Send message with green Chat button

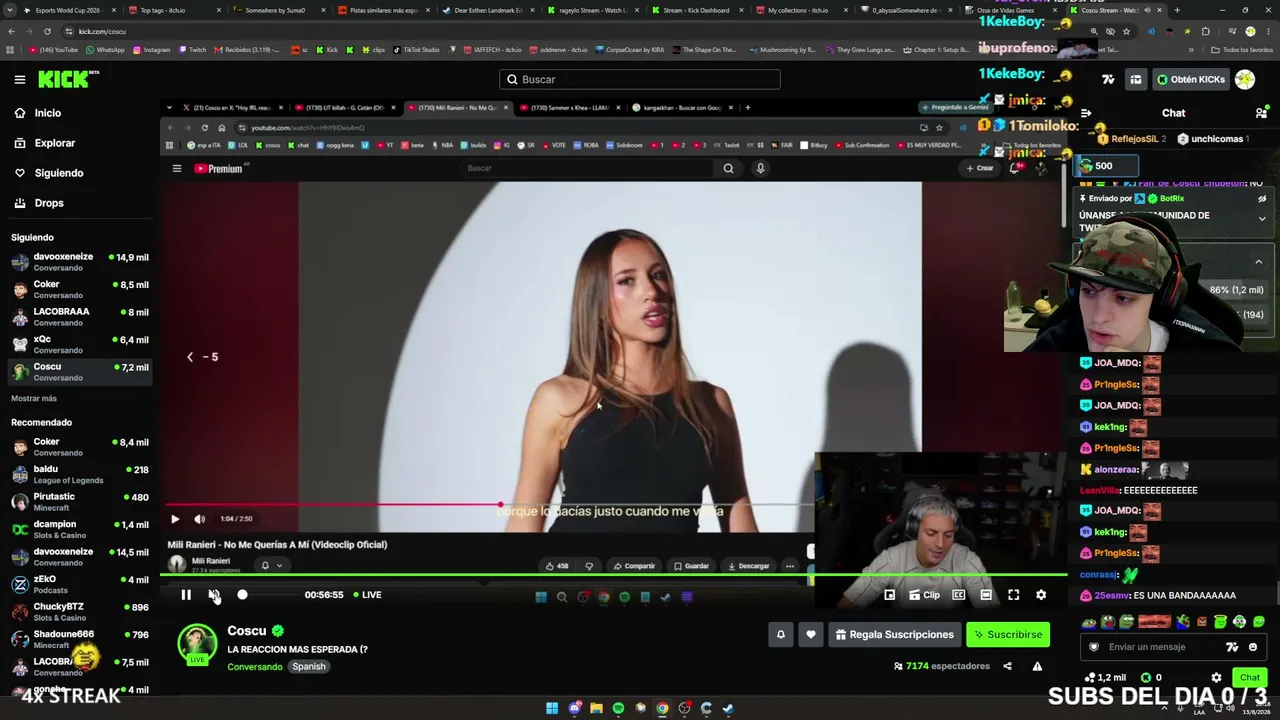(1250, 677)
